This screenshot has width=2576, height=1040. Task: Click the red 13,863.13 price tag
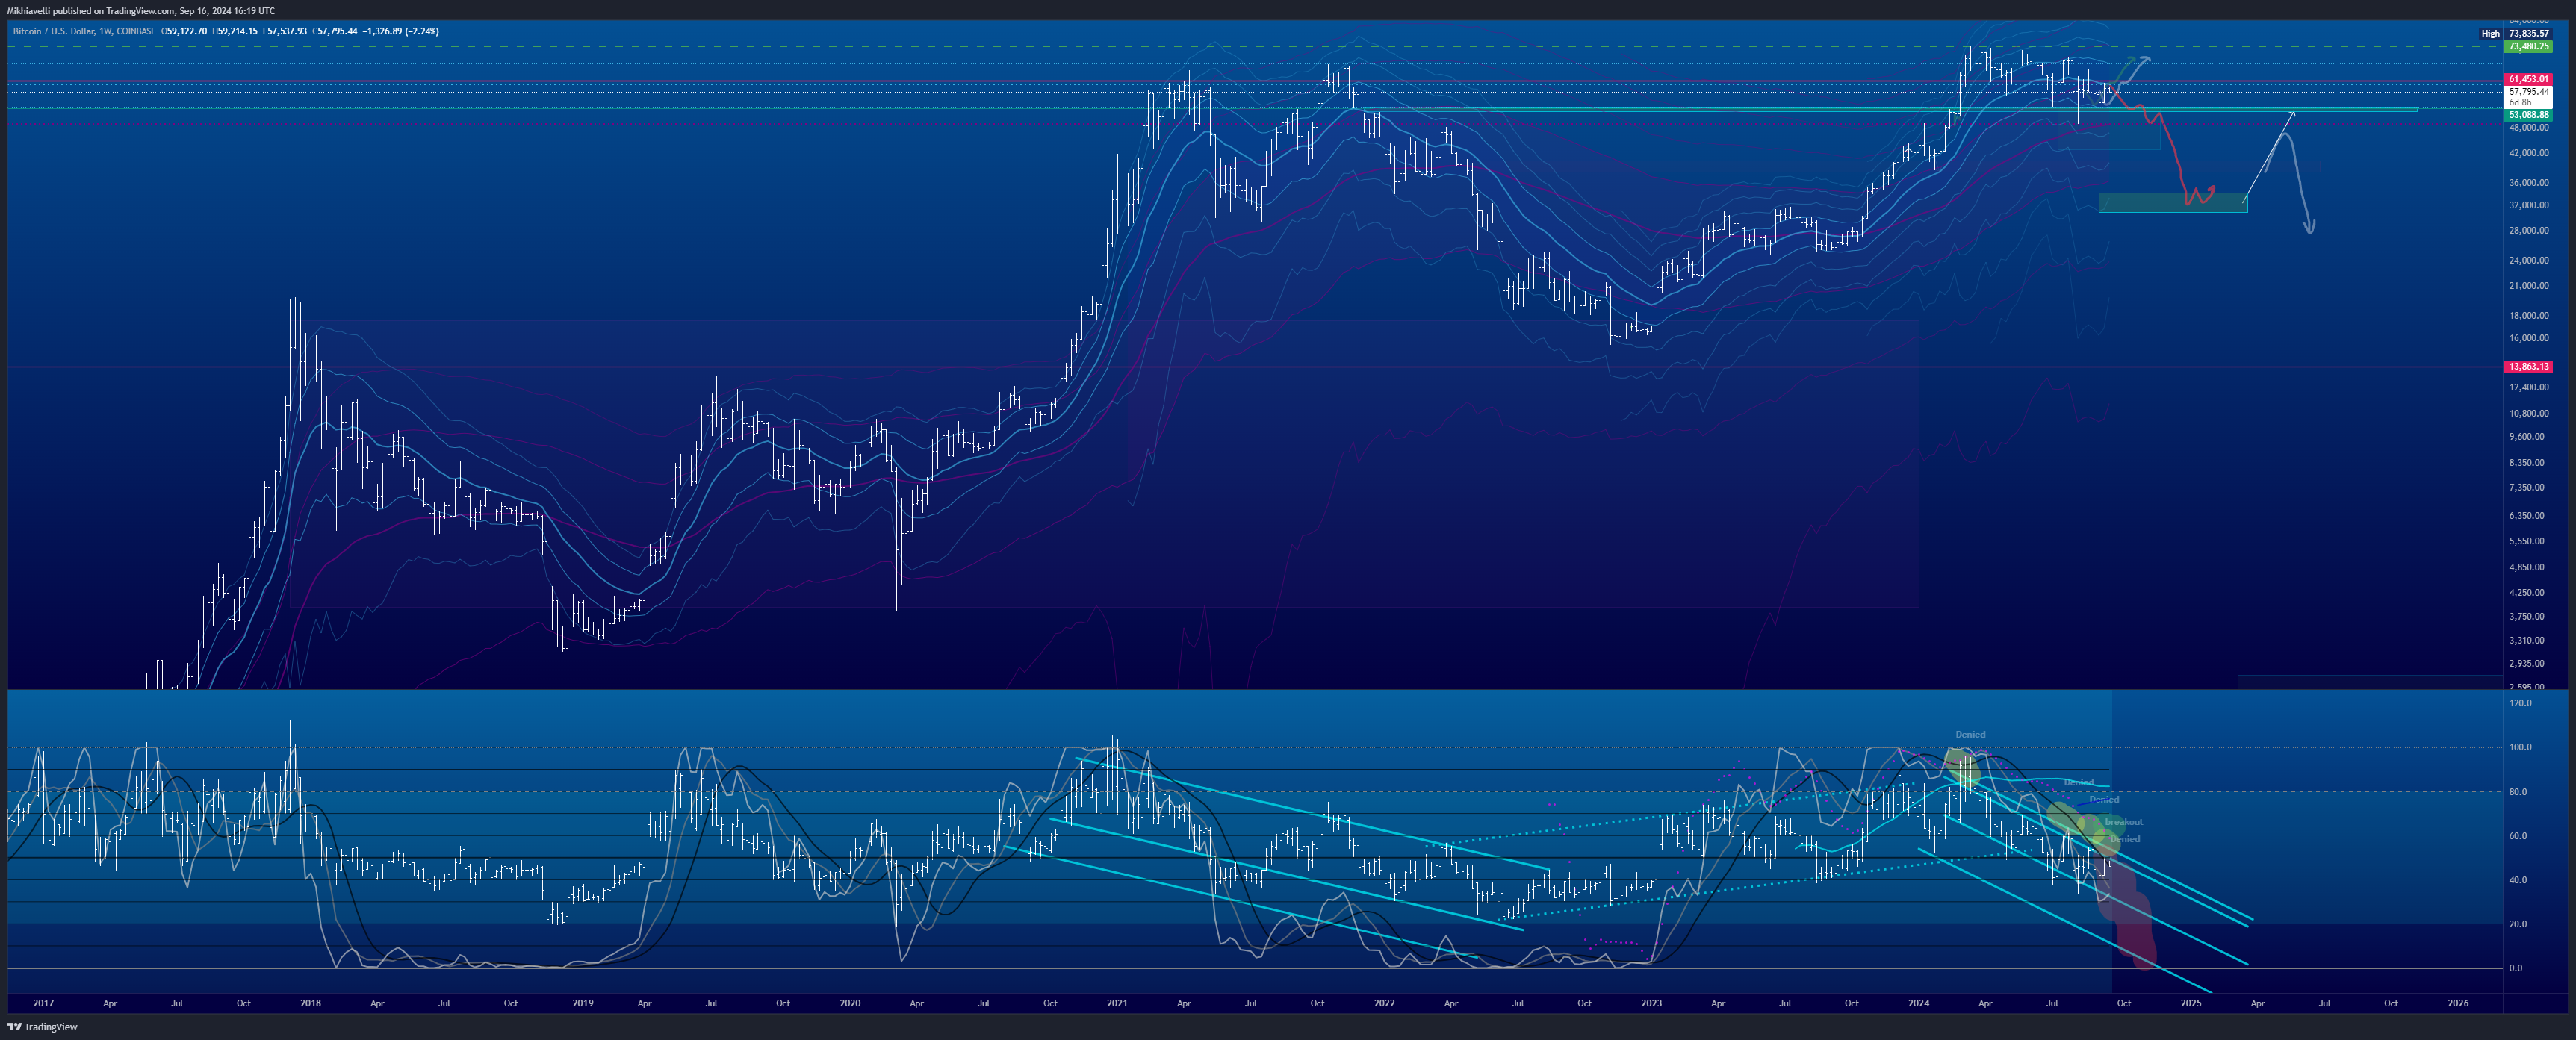pos(2529,367)
